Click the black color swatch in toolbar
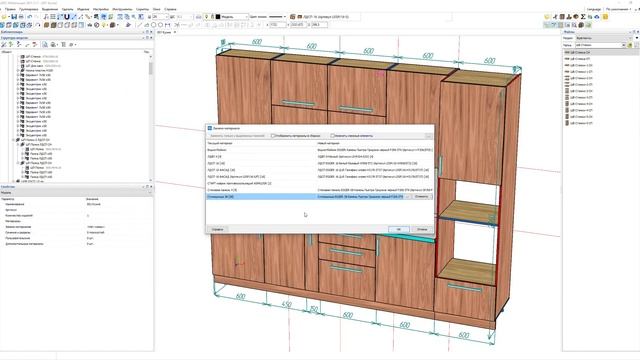 pos(218,17)
